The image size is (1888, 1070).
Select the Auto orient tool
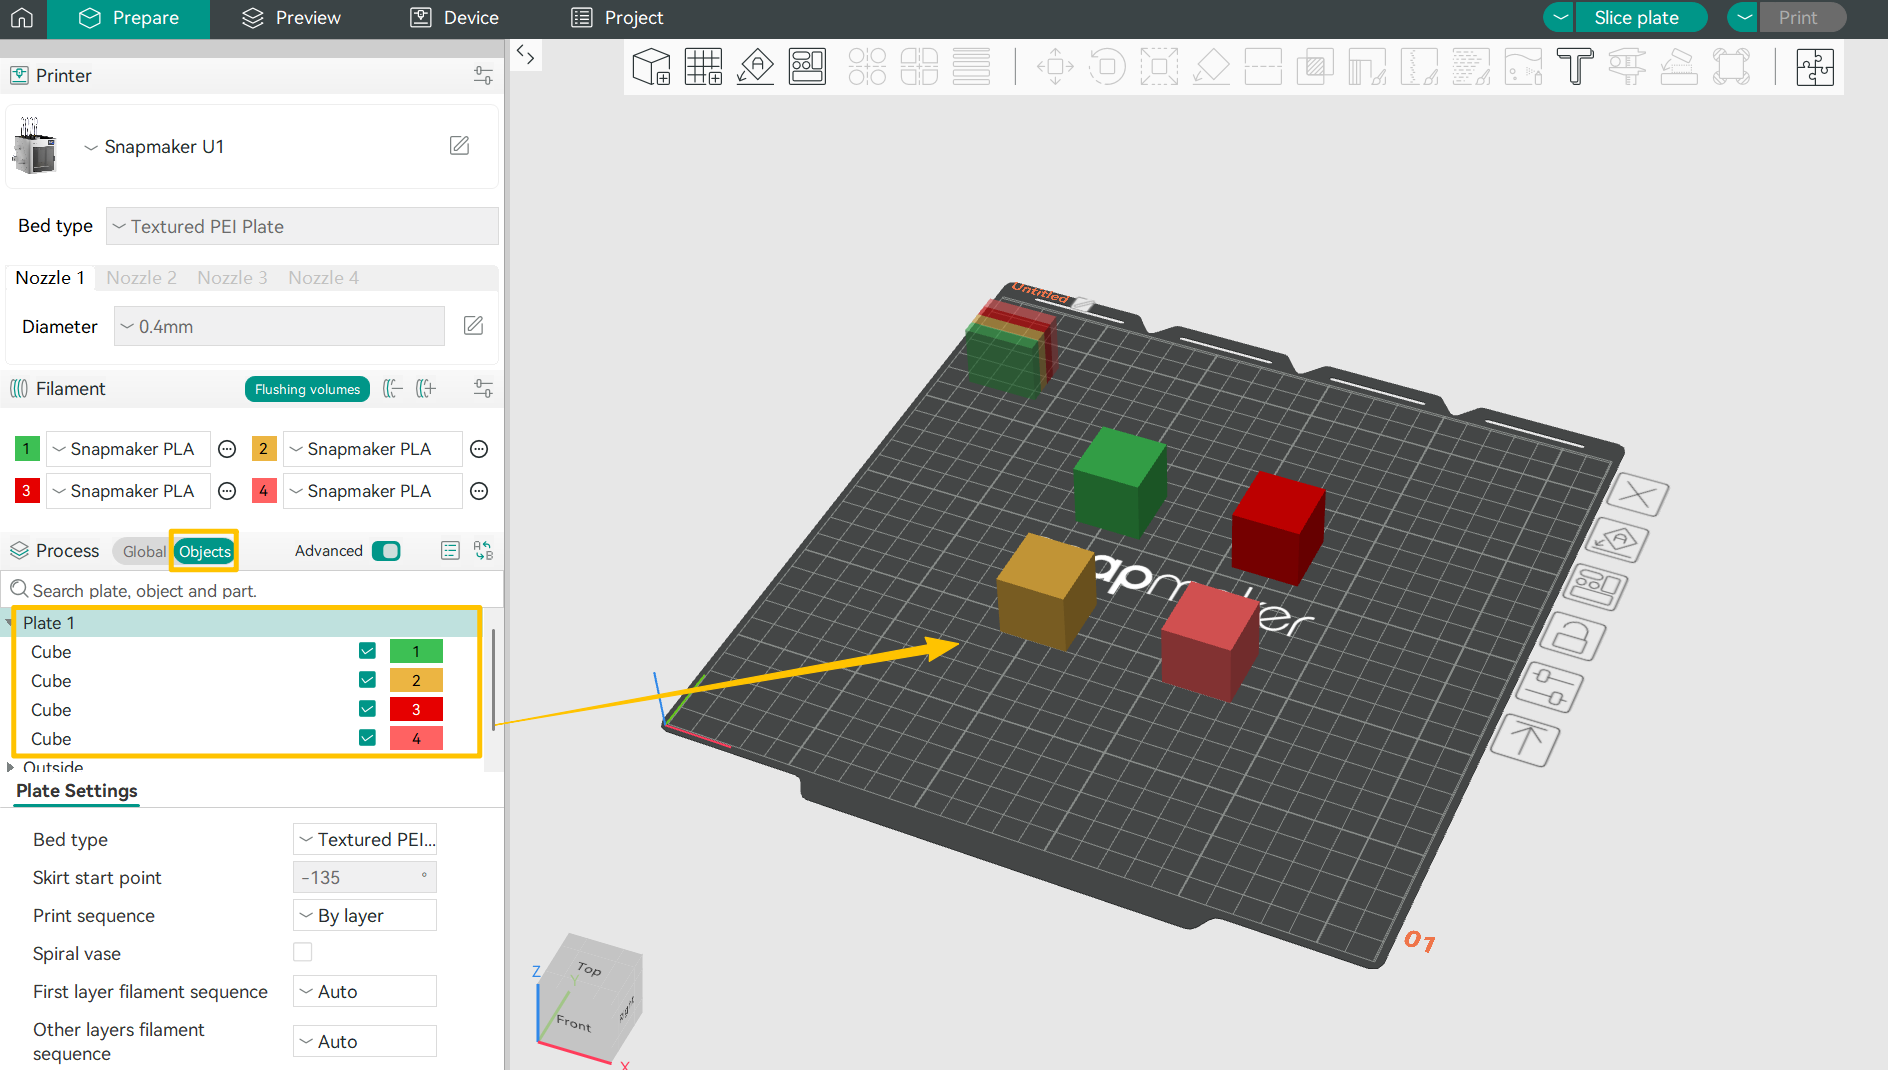755,67
